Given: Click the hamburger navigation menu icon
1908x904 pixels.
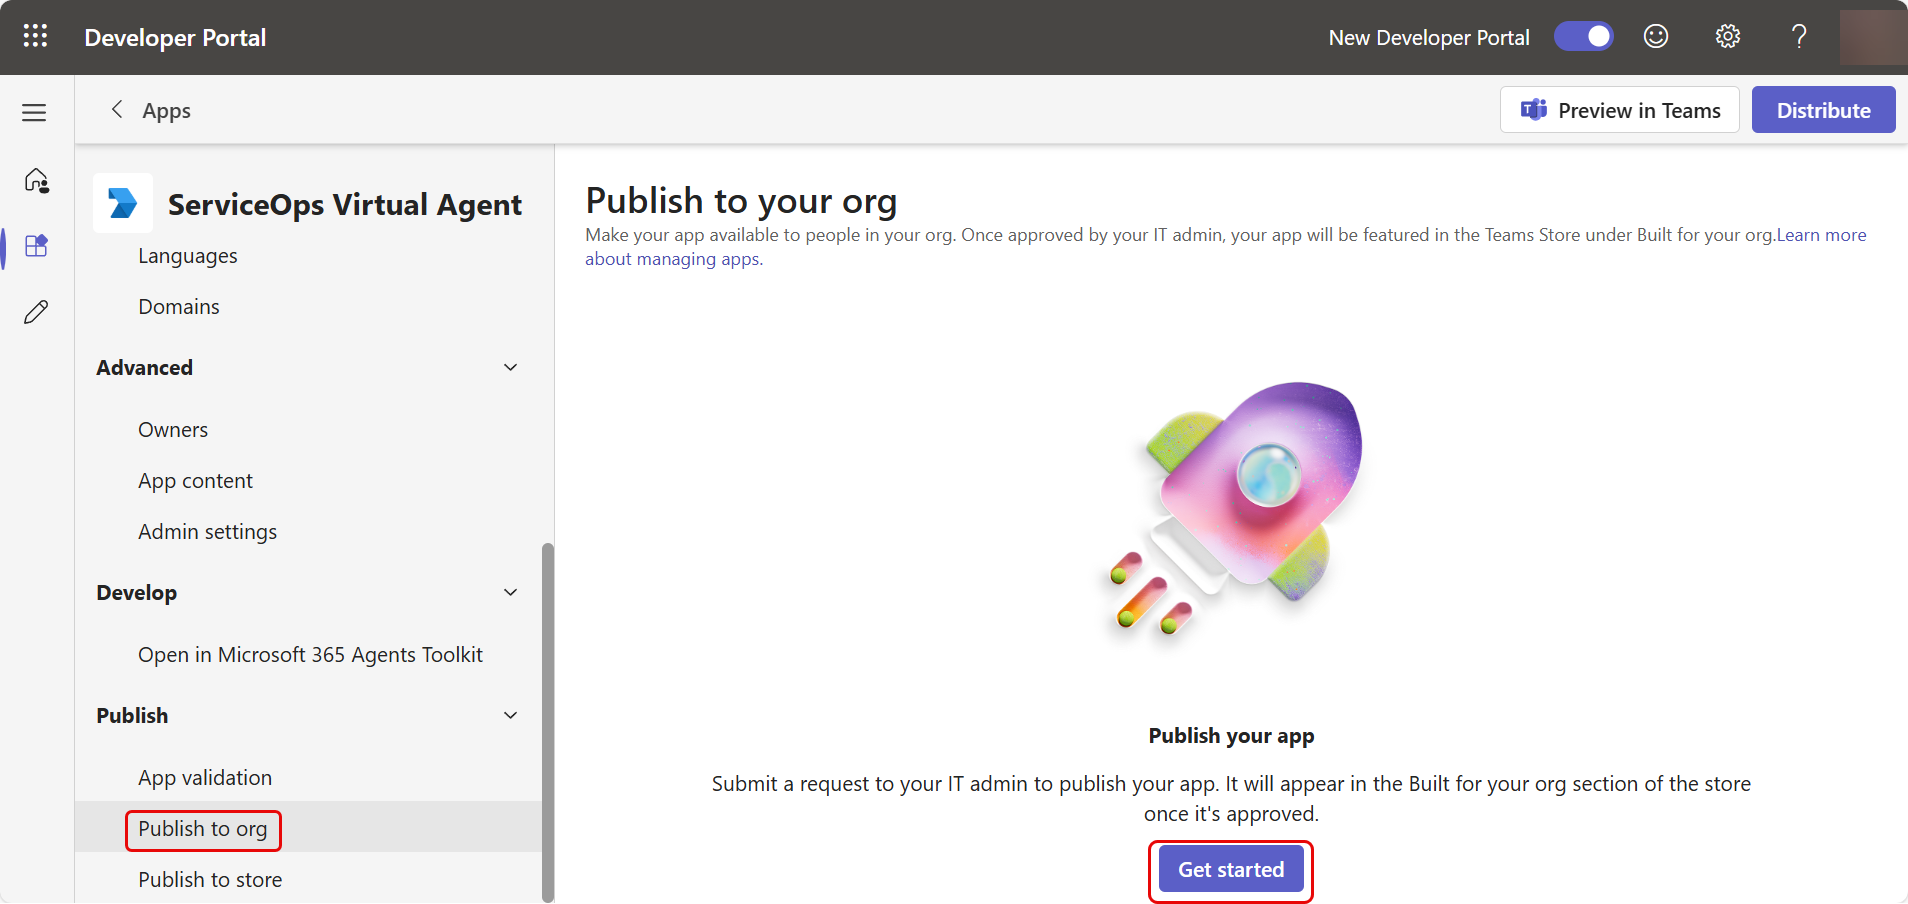Looking at the screenshot, I should (35, 112).
